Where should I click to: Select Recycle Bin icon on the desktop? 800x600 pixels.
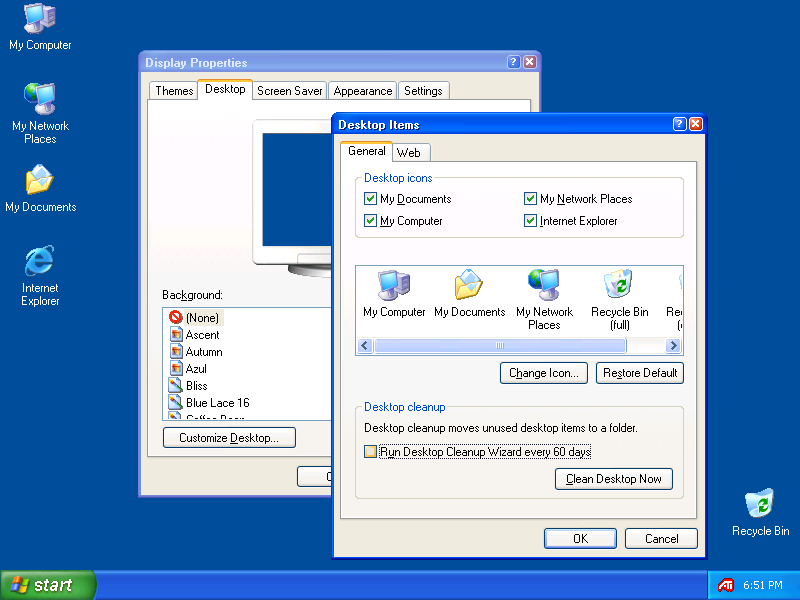pyautogui.click(x=760, y=512)
